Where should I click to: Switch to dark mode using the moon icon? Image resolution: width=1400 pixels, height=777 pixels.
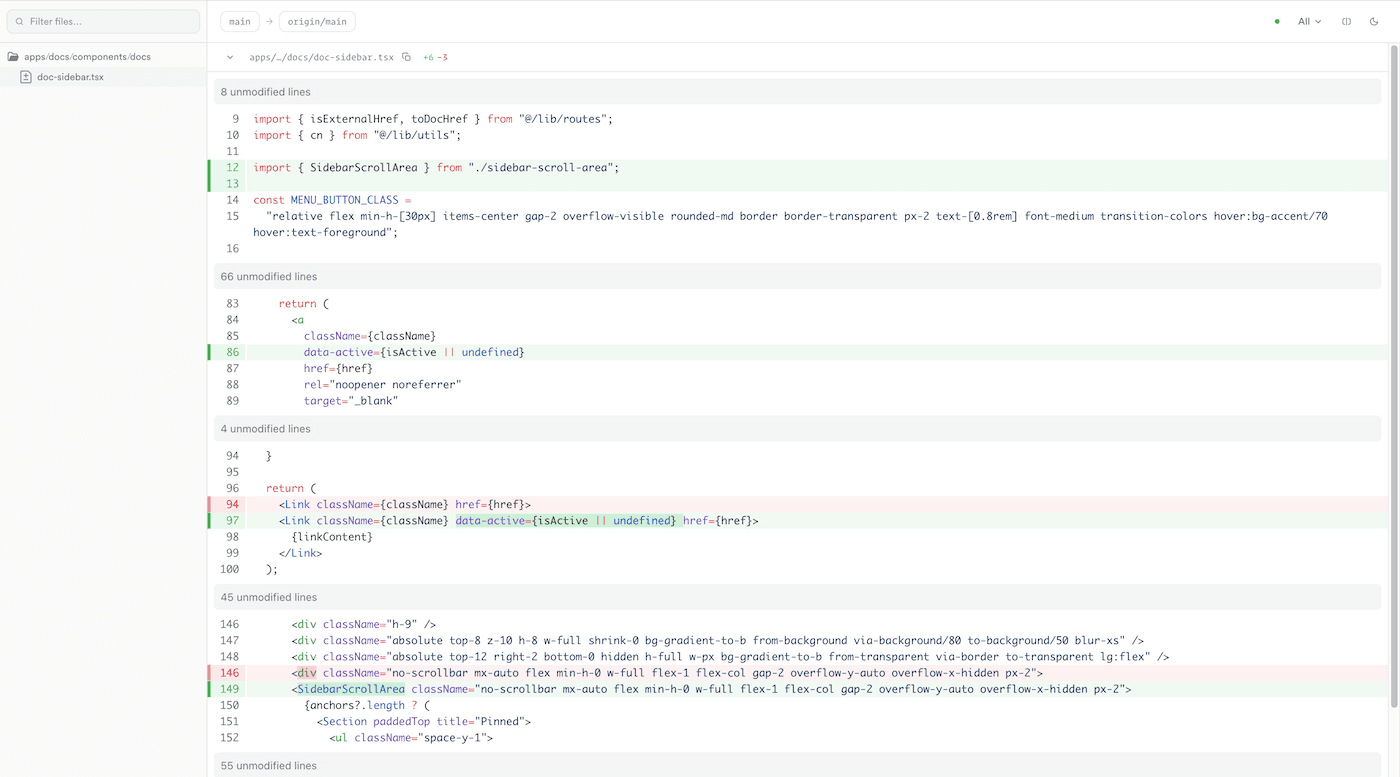click(x=1374, y=20)
